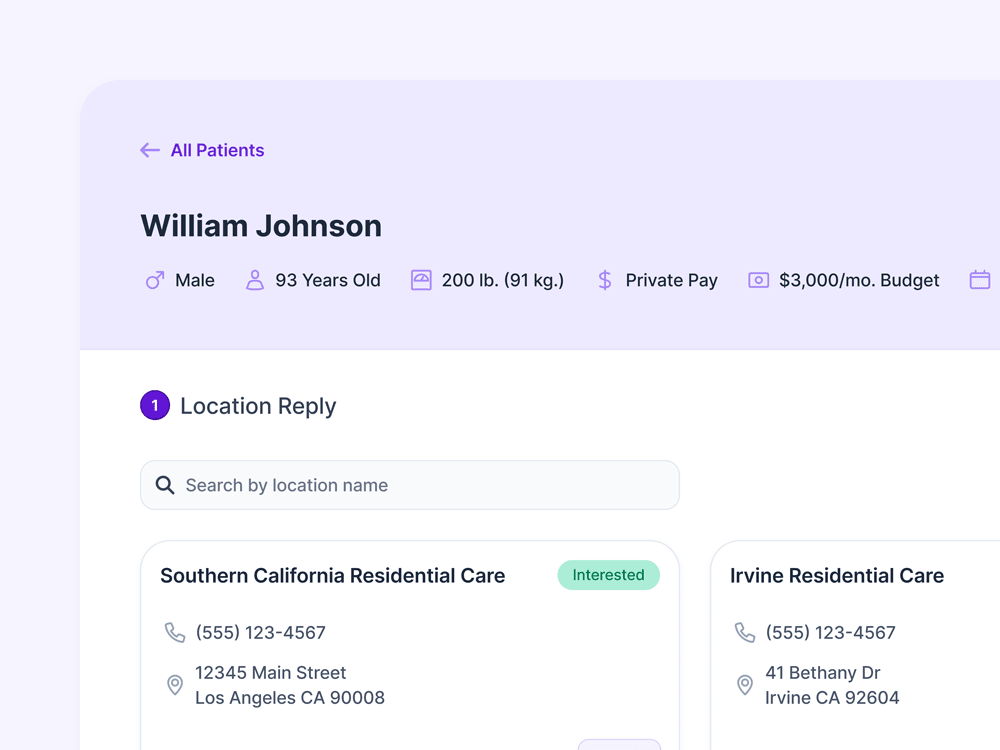The image size is (1000, 750).
Task: Click the phone icon in Irvine Residential Care card
Action: 745,633
